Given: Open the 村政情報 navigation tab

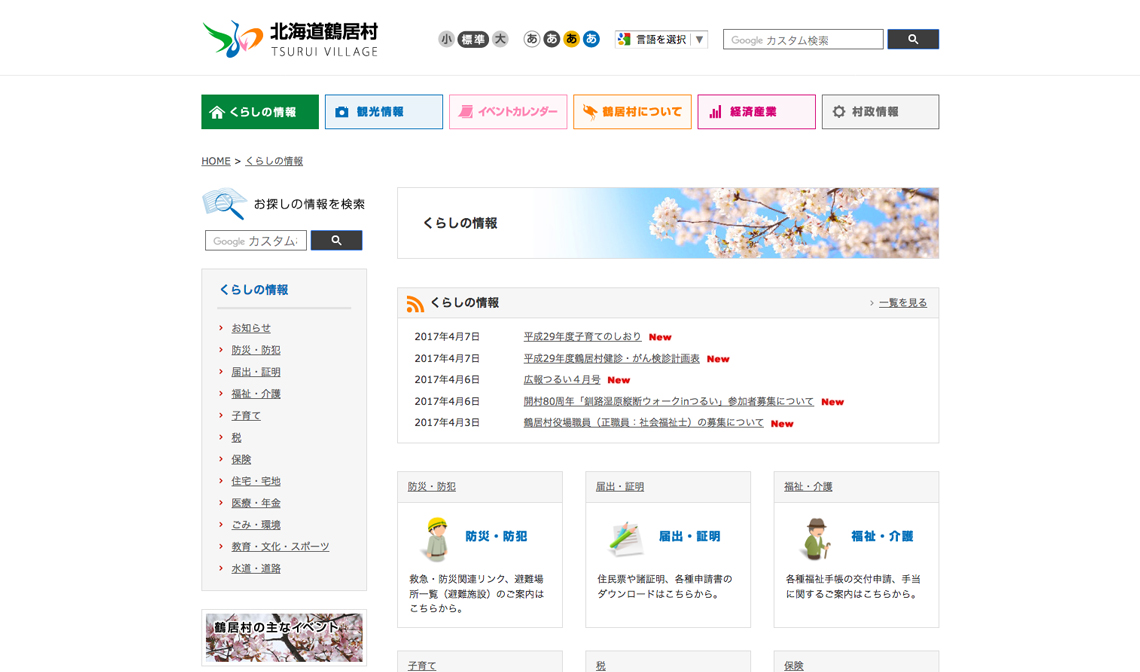Looking at the screenshot, I should tap(880, 112).
